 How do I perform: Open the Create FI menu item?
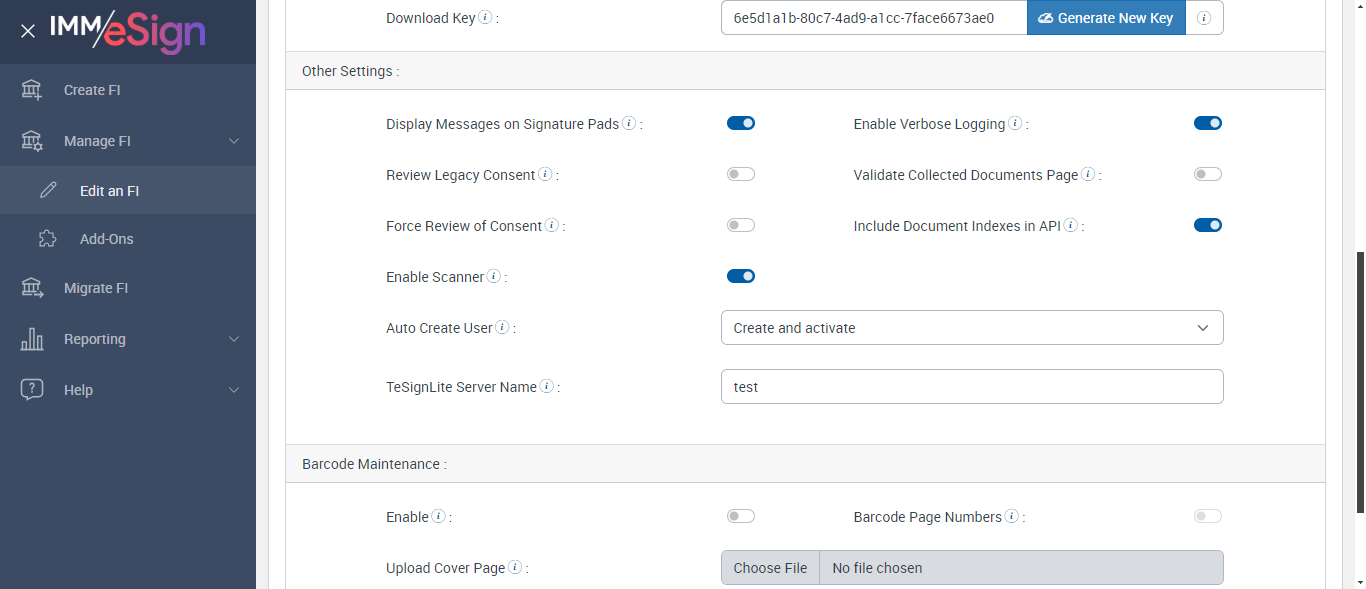[92, 90]
